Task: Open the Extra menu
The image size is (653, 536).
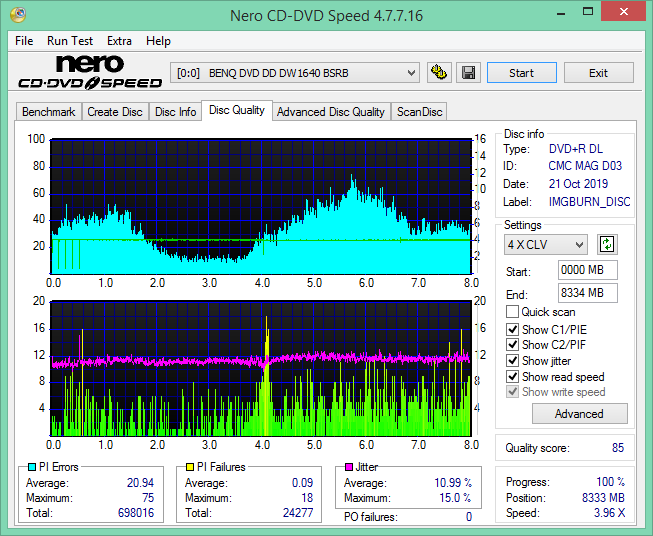Action: (x=120, y=41)
